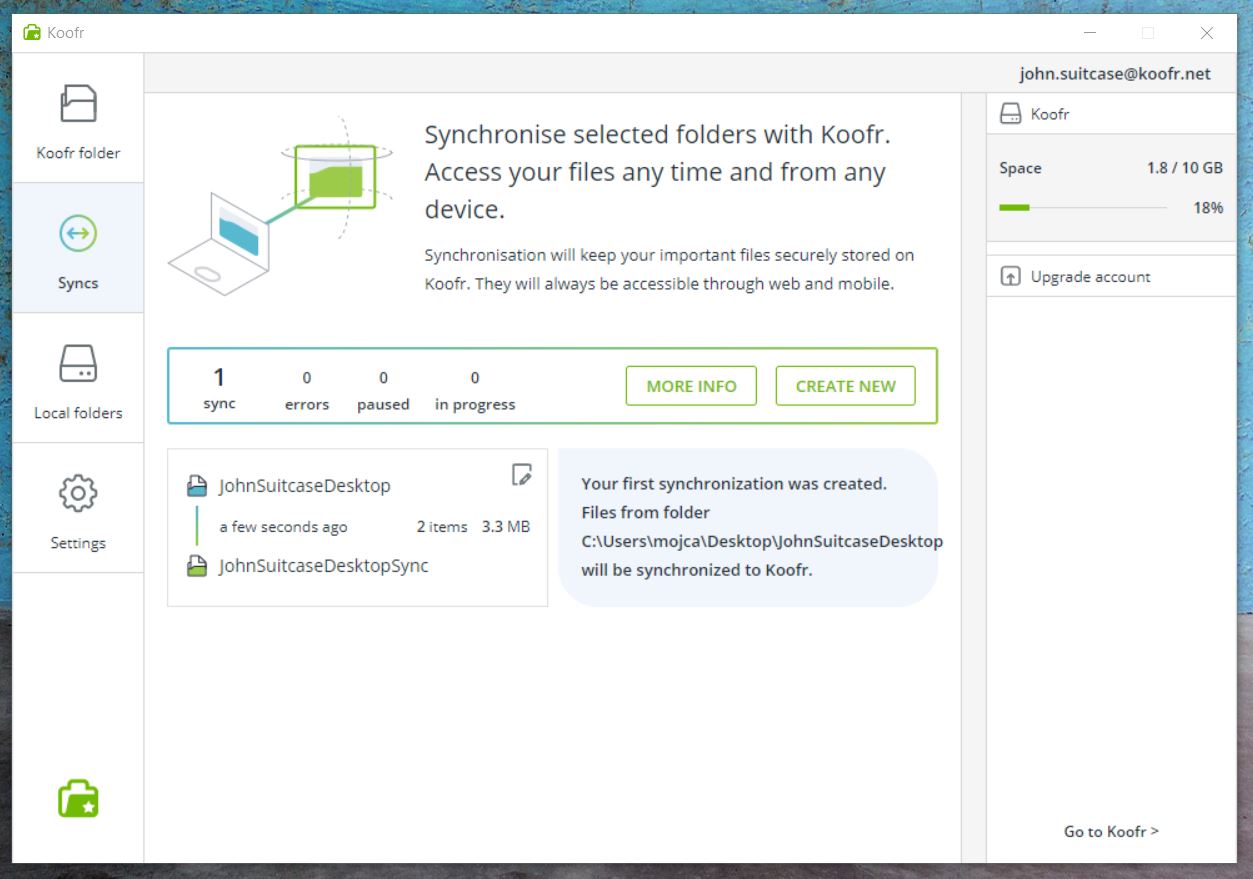
Task: Click the 0 in progress counter
Action: tap(475, 391)
